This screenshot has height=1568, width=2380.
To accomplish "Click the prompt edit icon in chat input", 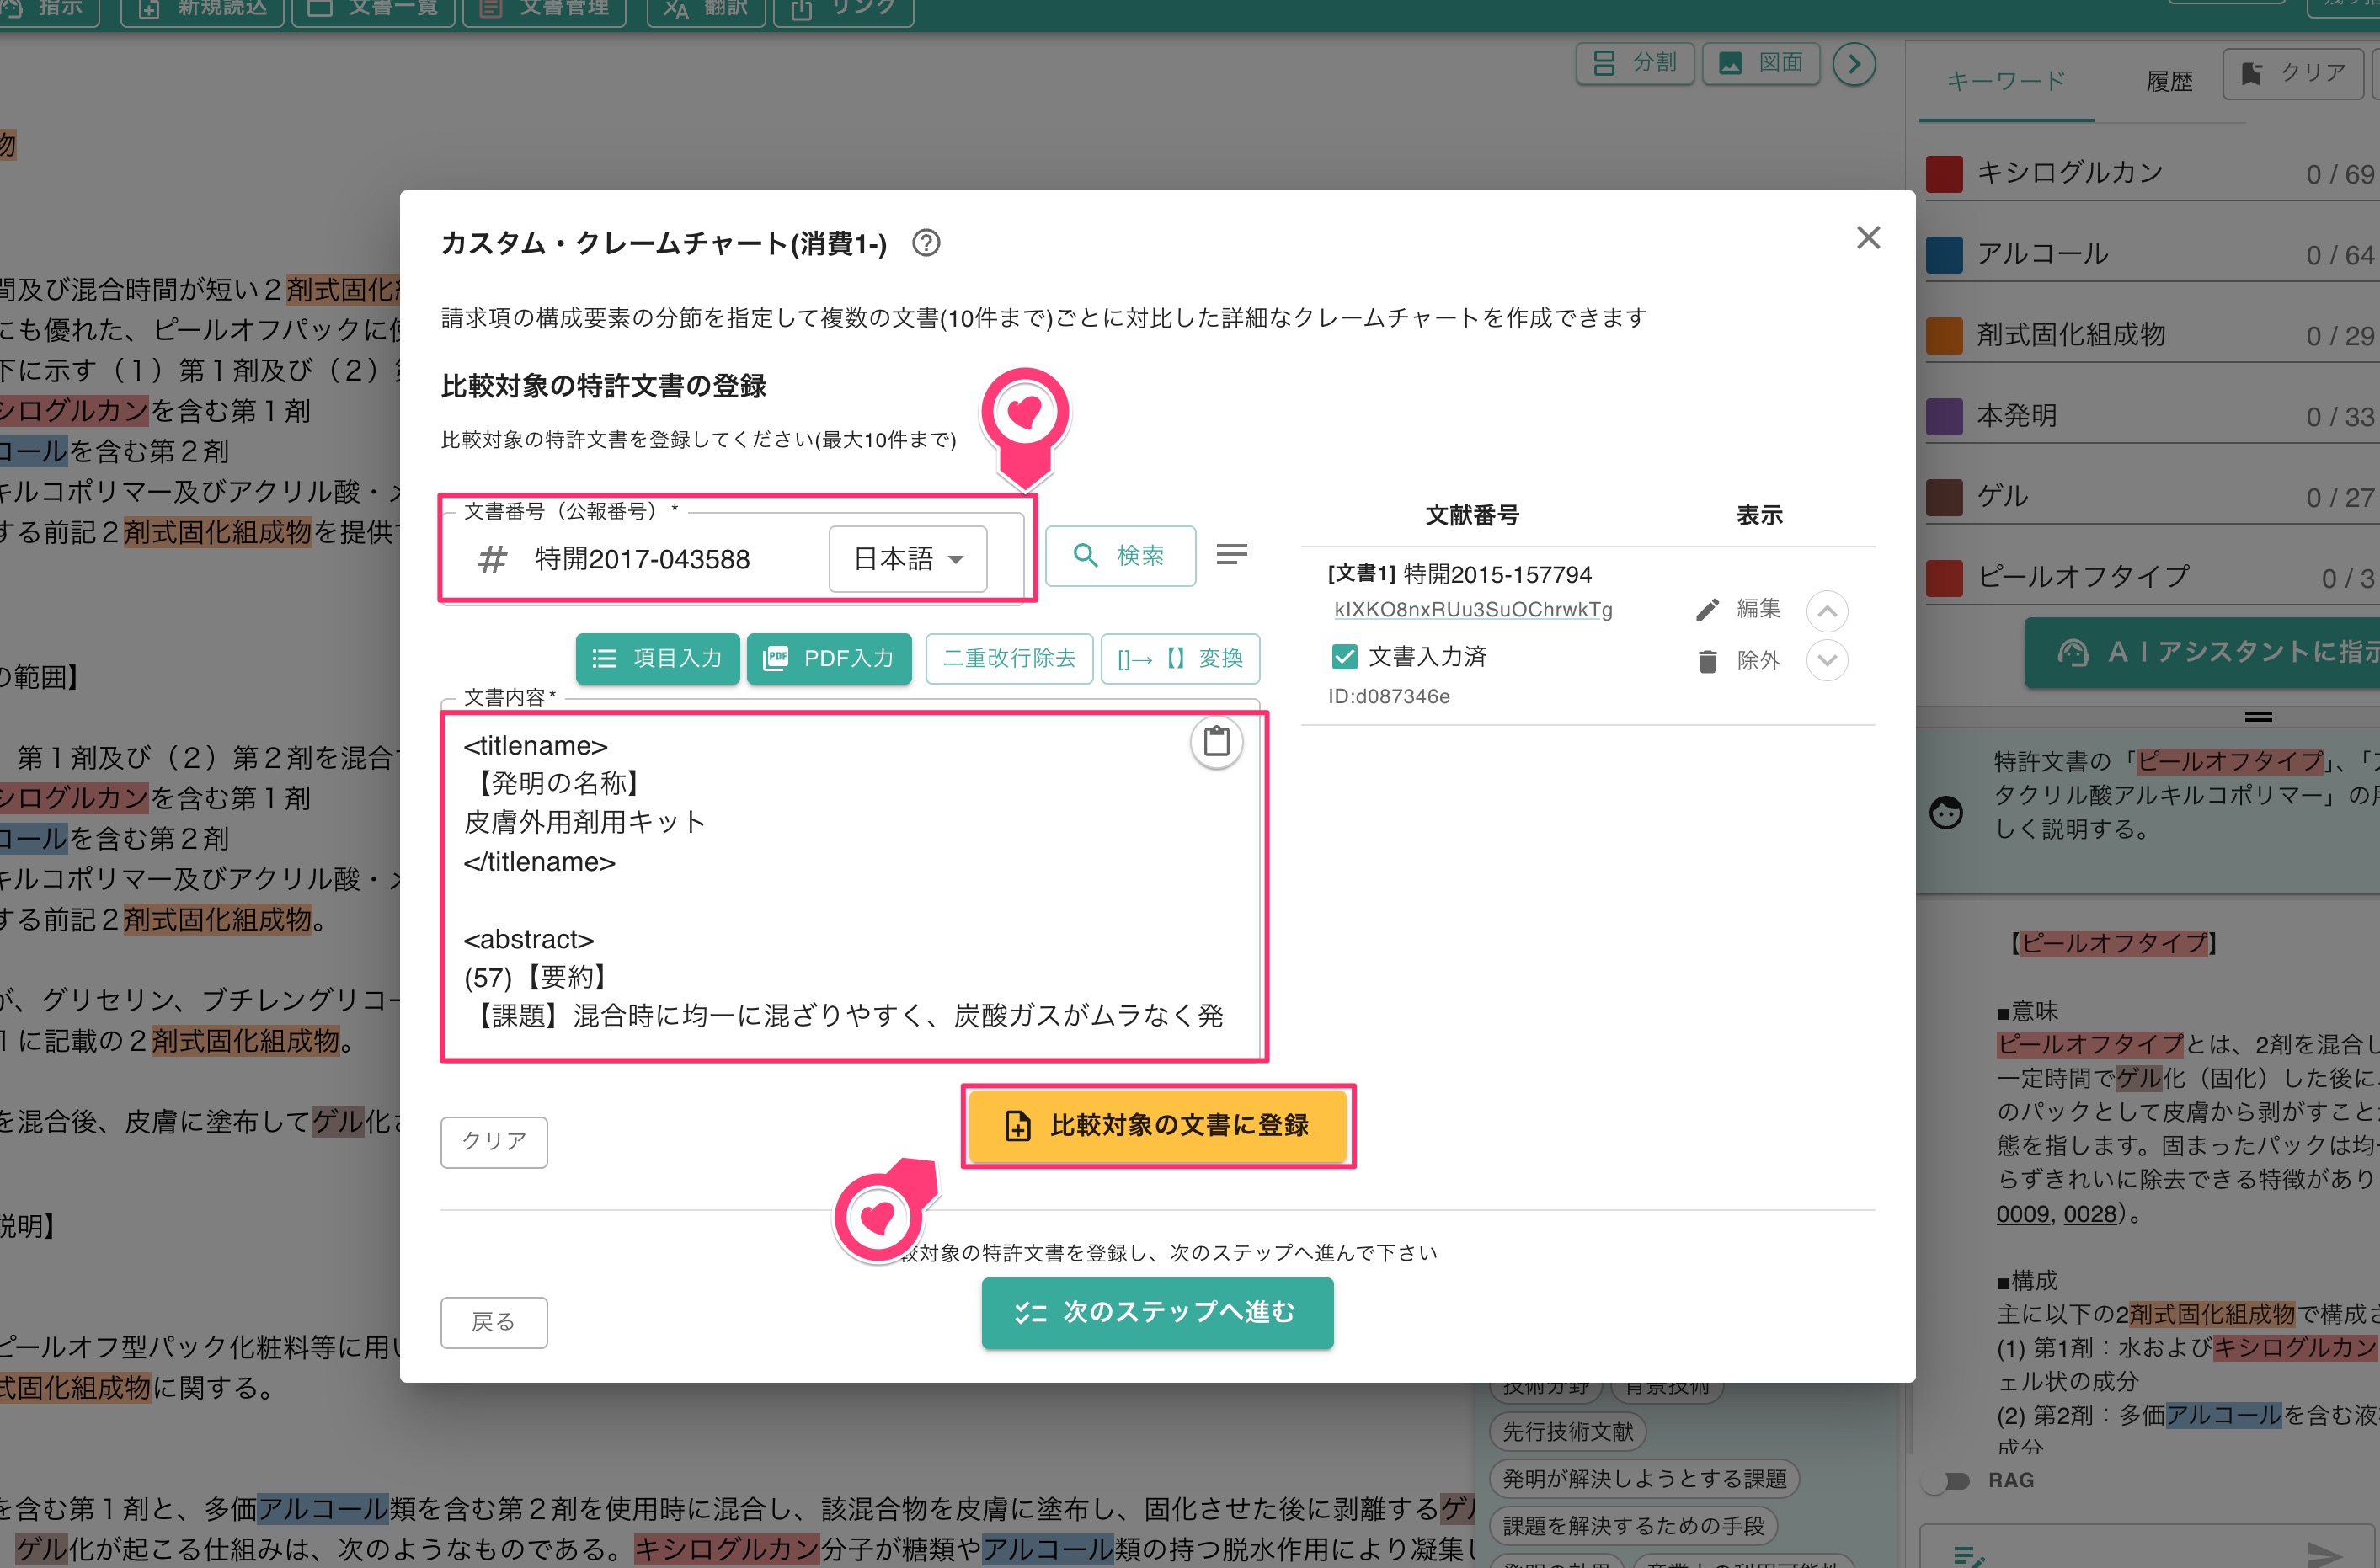I will [x=1968, y=1556].
